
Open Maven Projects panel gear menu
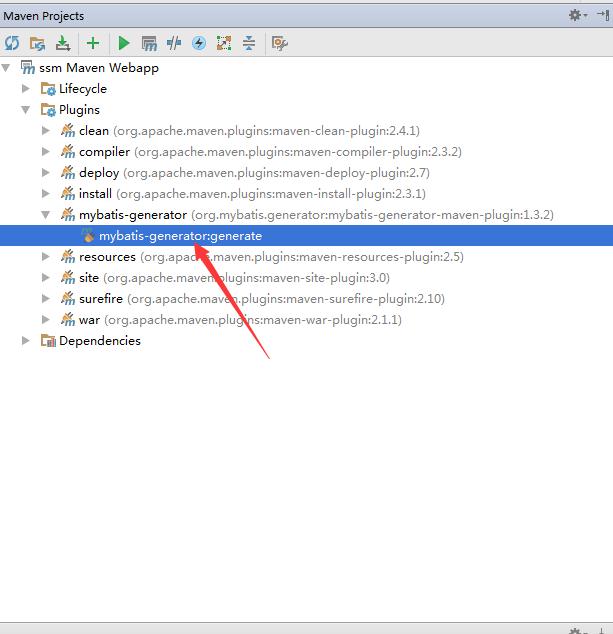click(x=578, y=15)
